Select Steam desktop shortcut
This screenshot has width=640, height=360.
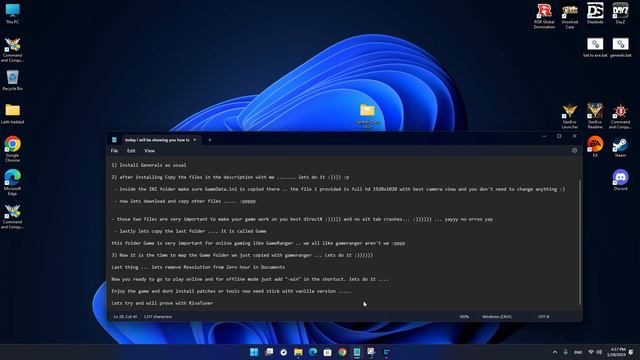pyautogui.click(x=620, y=147)
